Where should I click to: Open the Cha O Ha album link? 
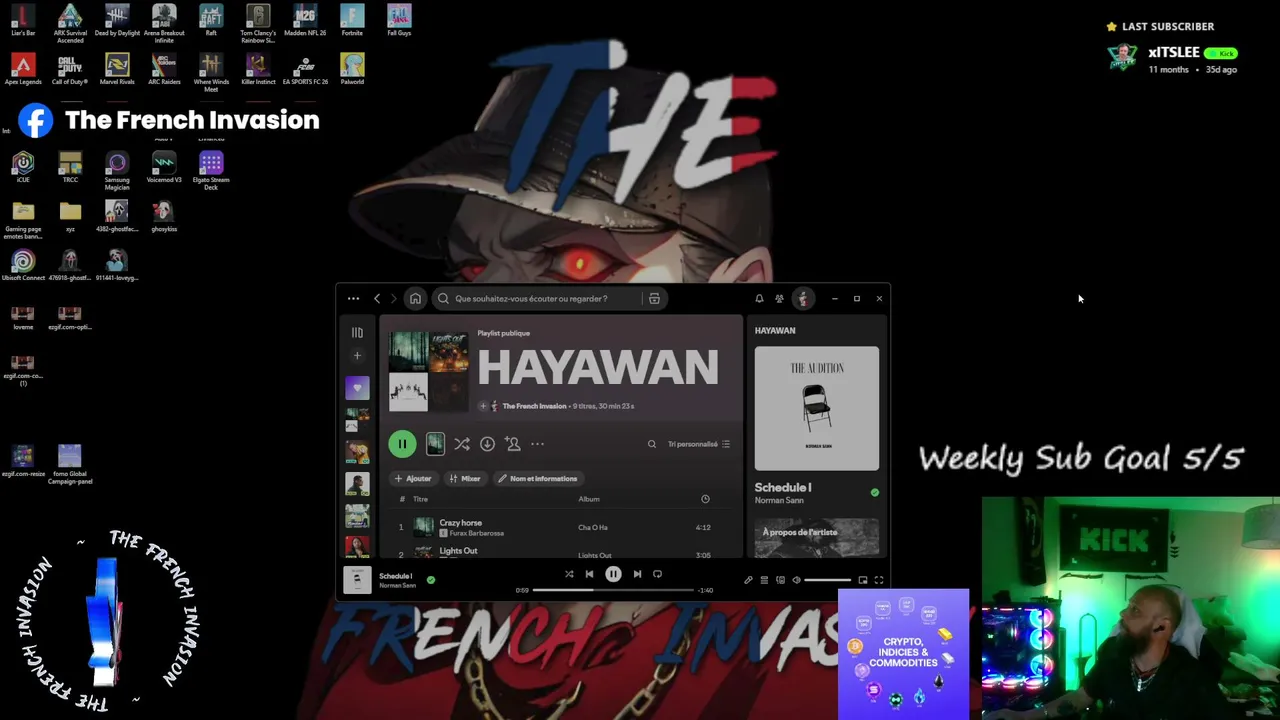coord(593,527)
